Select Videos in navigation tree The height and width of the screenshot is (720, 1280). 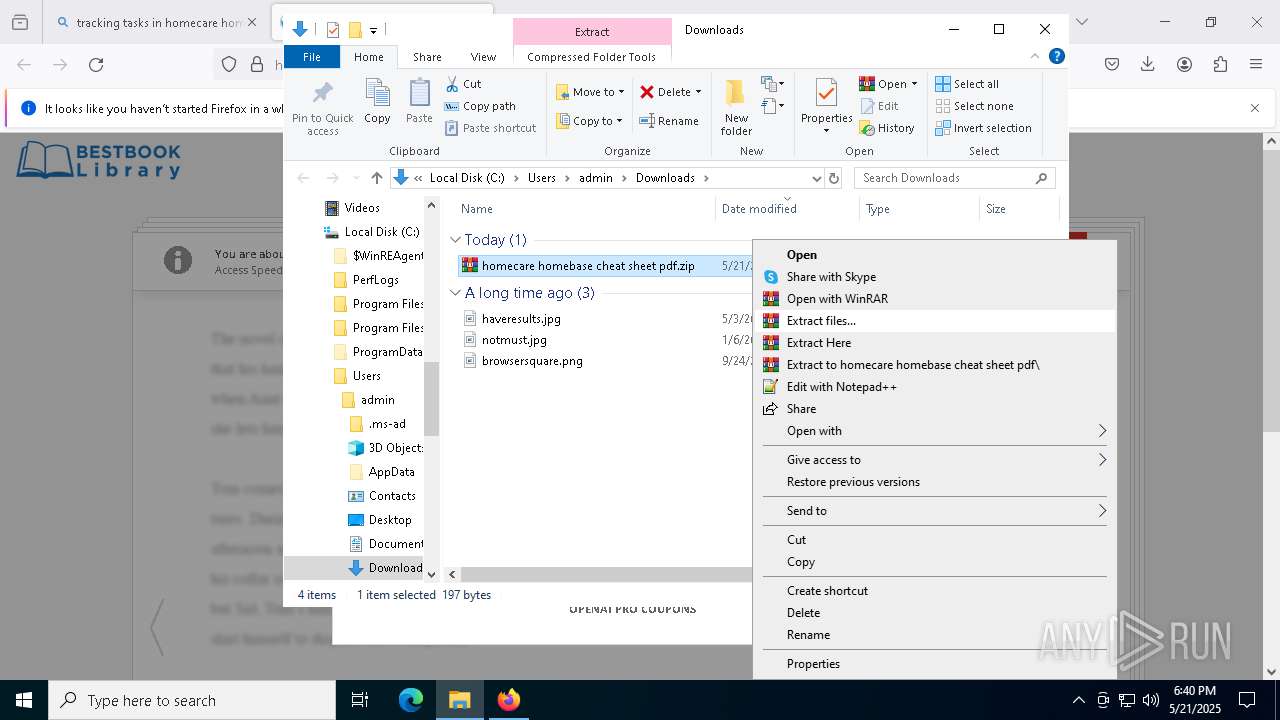362,208
